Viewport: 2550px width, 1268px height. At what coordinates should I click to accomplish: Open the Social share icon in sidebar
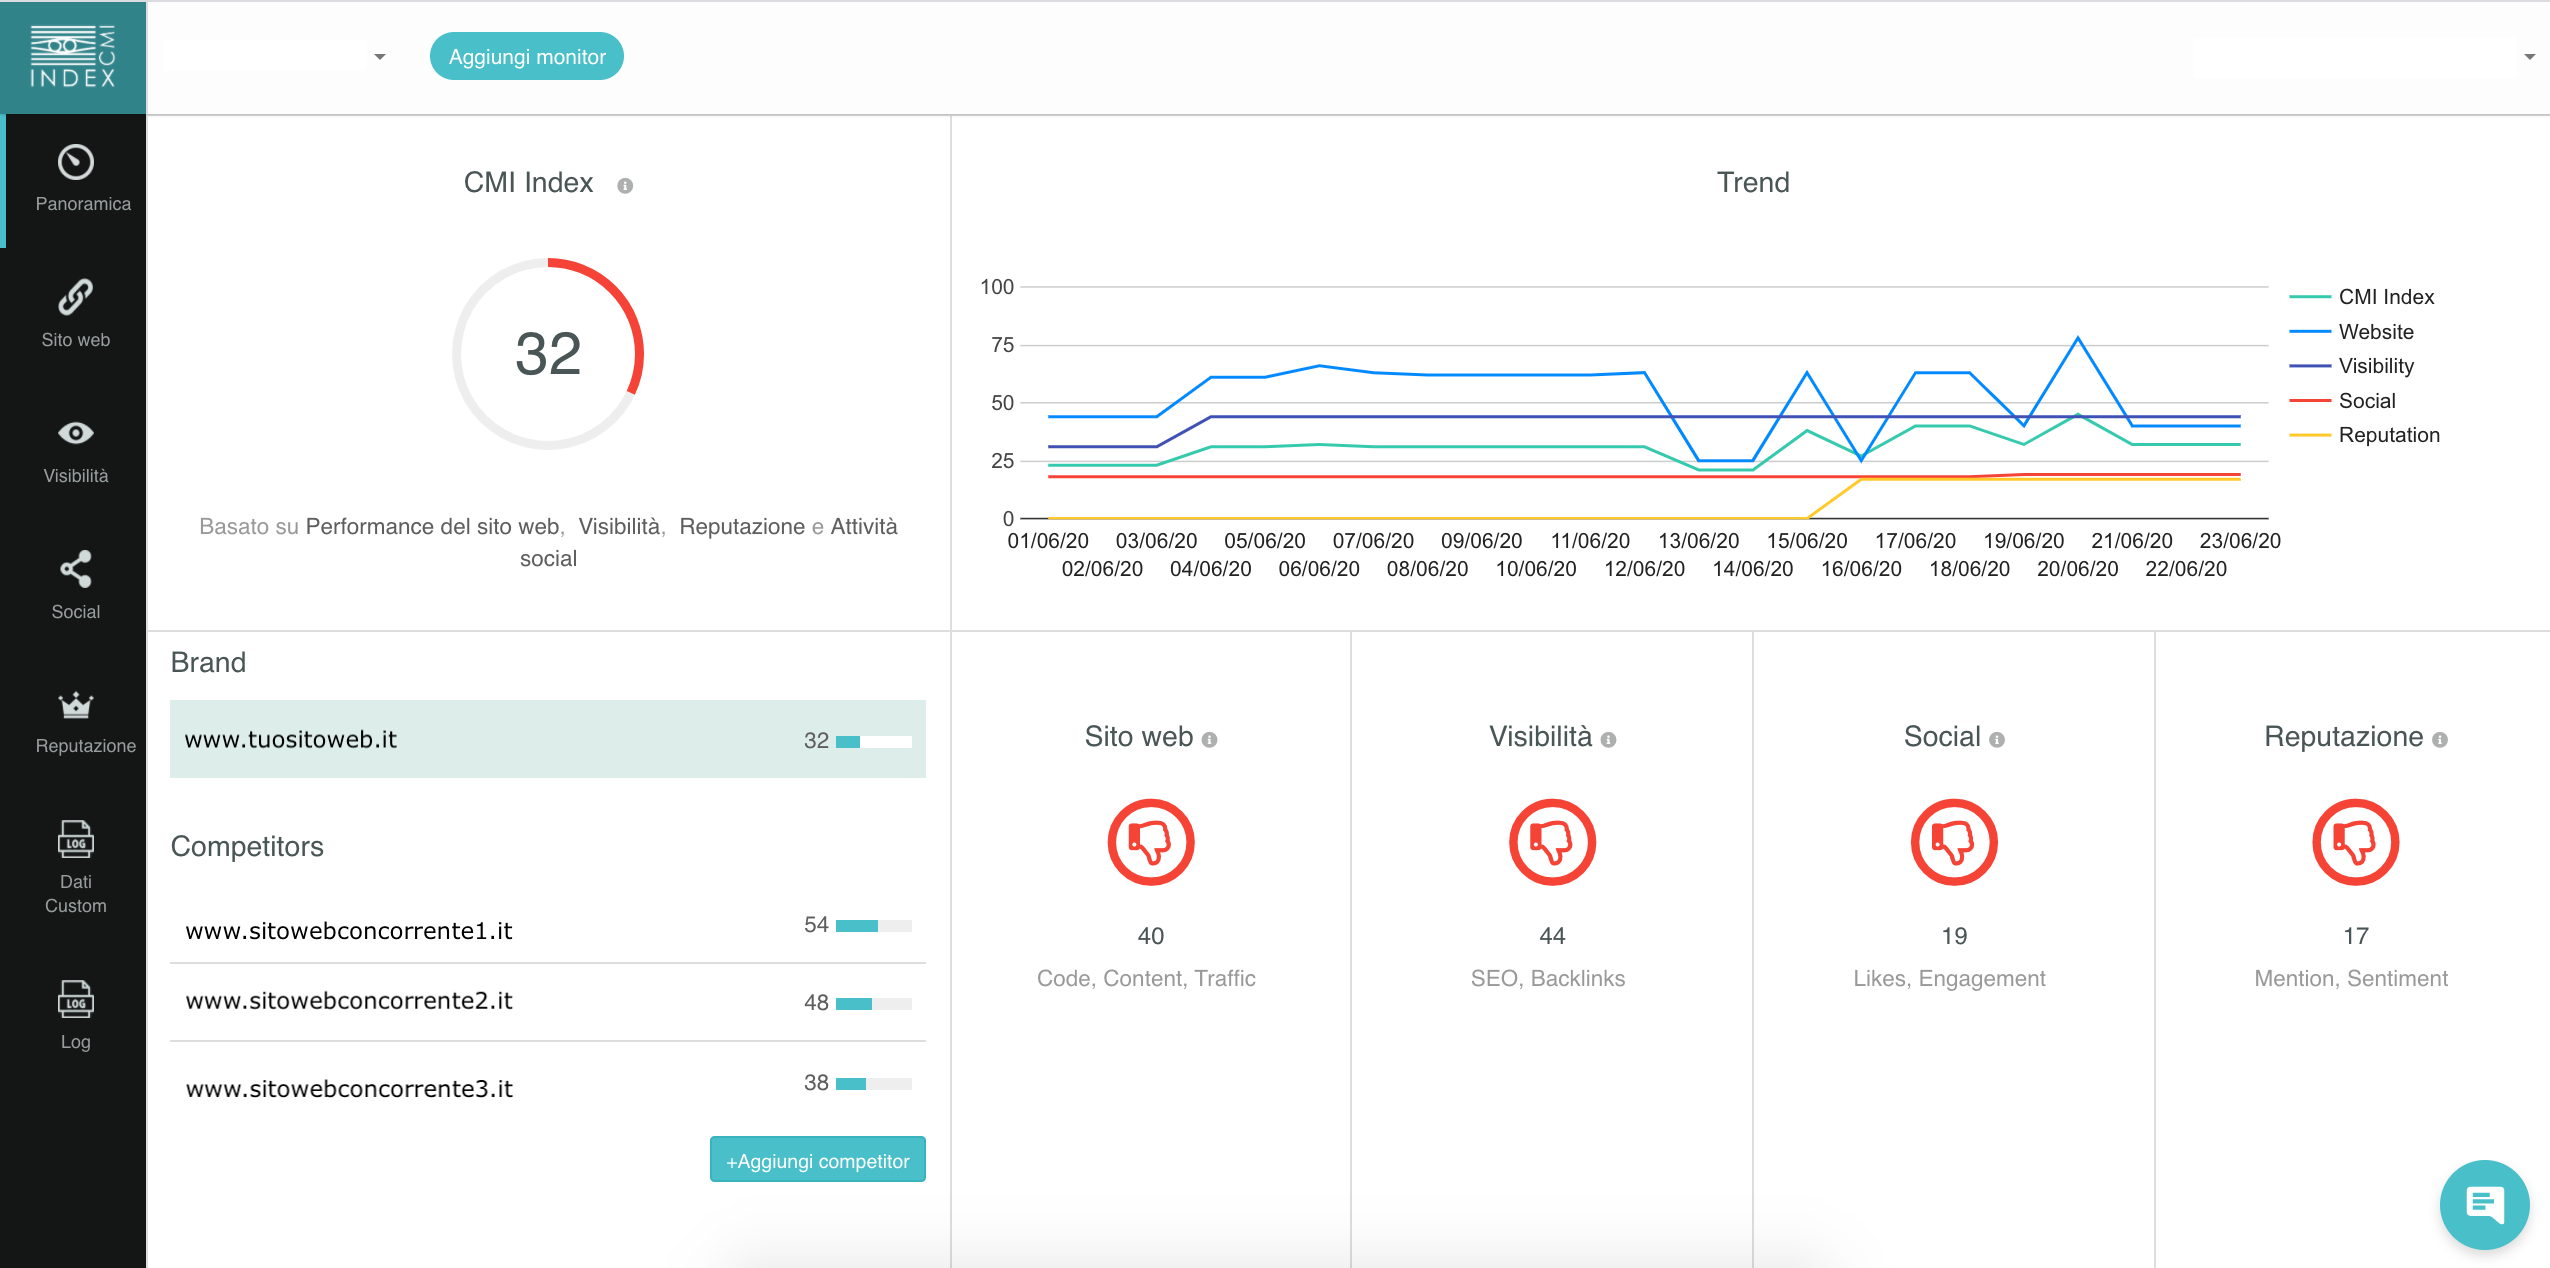76,569
